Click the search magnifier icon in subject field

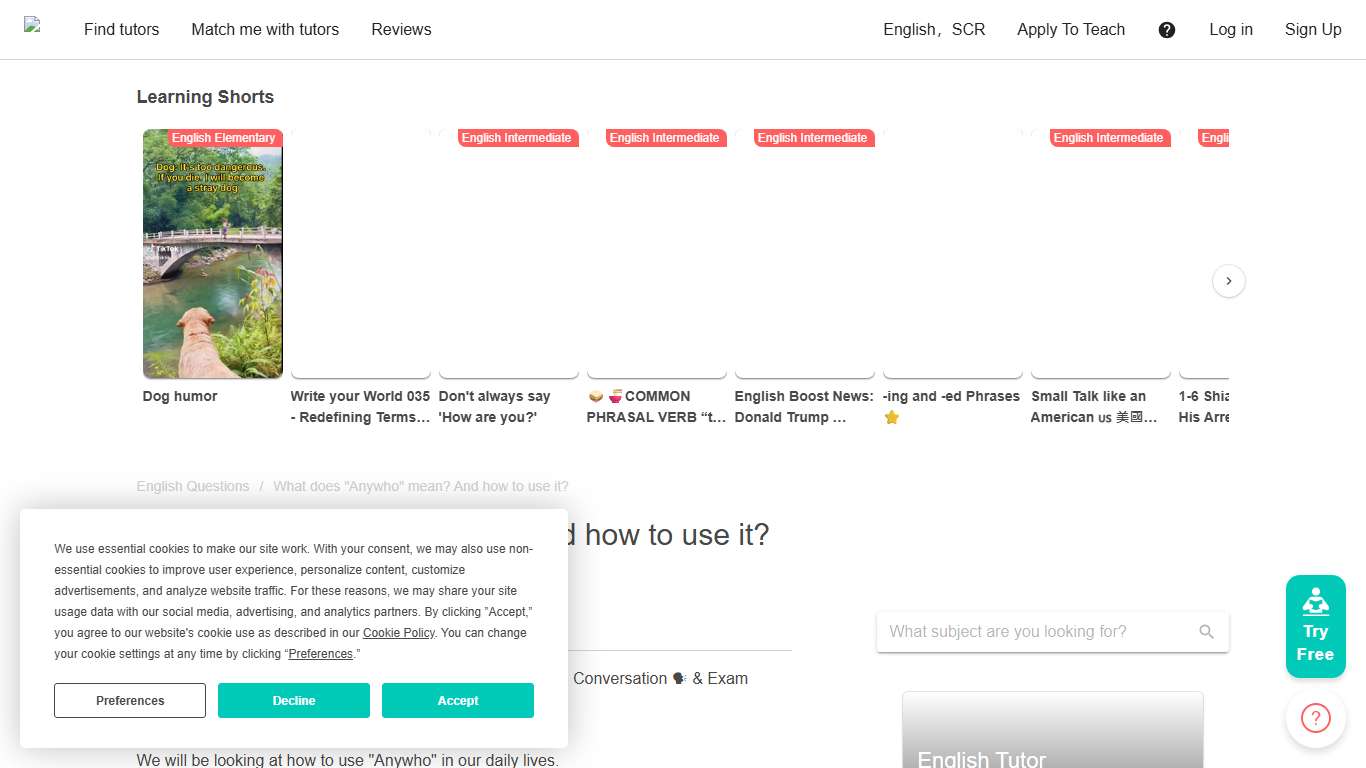(x=1207, y=631)
